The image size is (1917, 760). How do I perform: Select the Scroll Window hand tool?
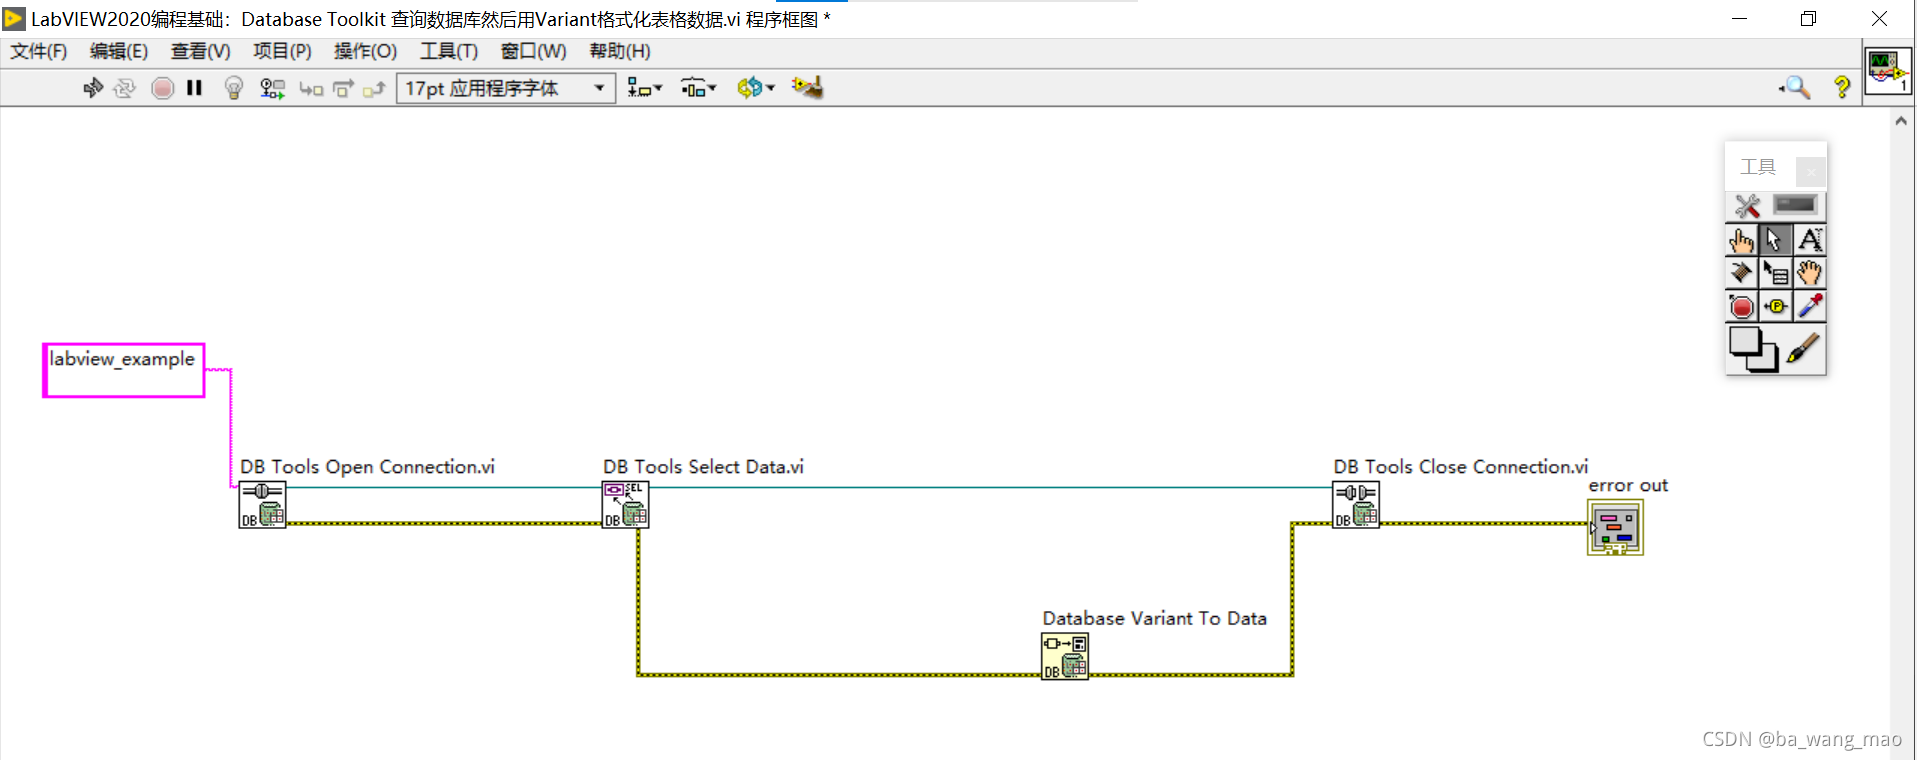[1809, 273]
